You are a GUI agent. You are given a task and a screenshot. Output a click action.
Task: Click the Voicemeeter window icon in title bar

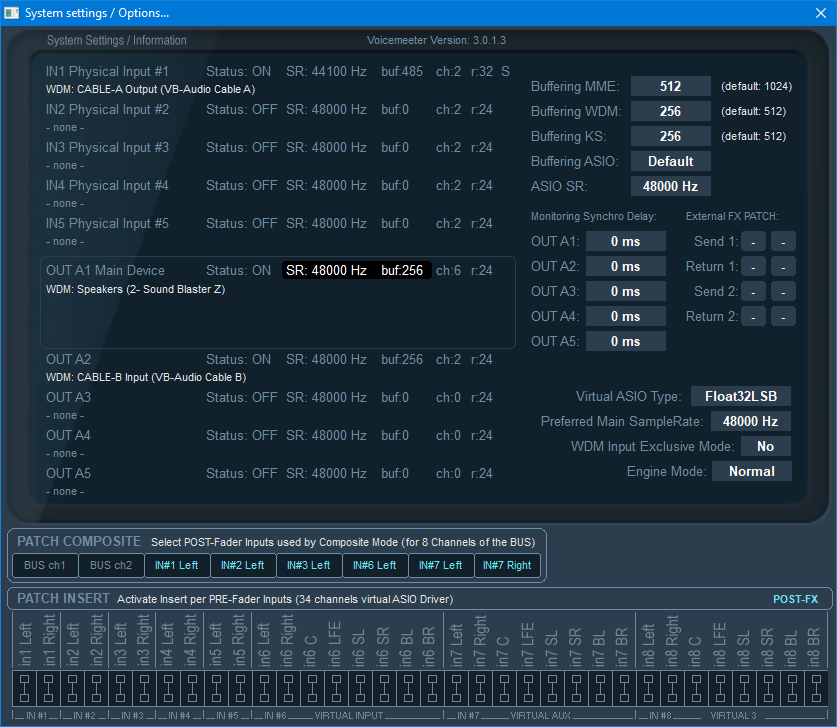[11, 13]
